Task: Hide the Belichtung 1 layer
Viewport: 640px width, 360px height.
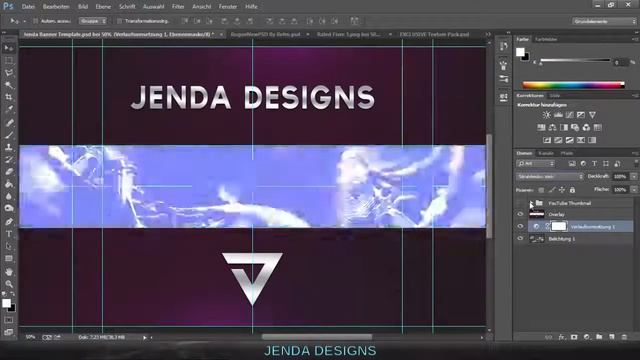Action: pos(520,239)
